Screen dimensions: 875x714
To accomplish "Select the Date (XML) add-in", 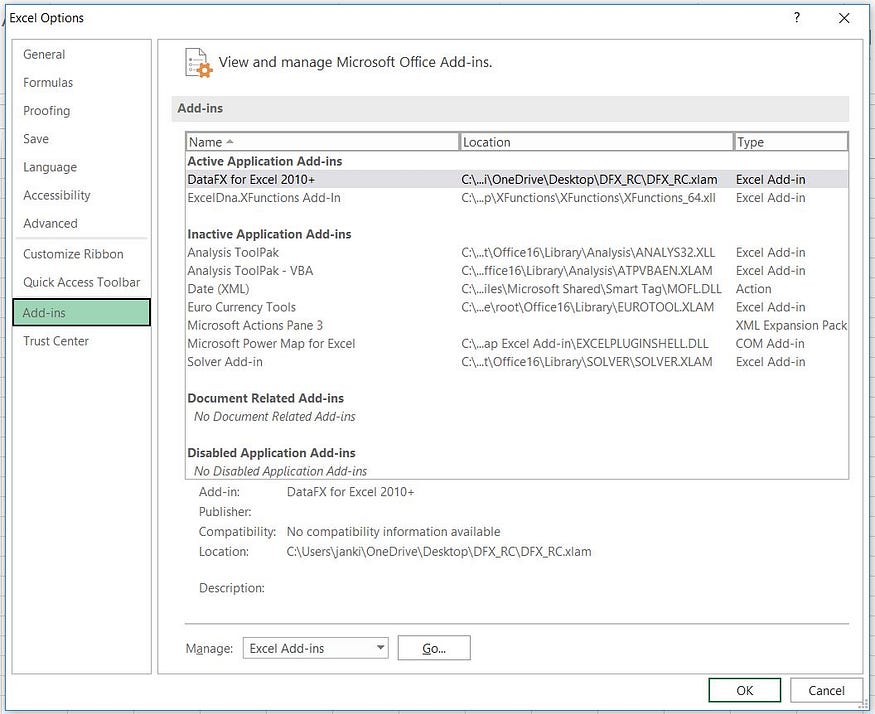I will 517,289.
